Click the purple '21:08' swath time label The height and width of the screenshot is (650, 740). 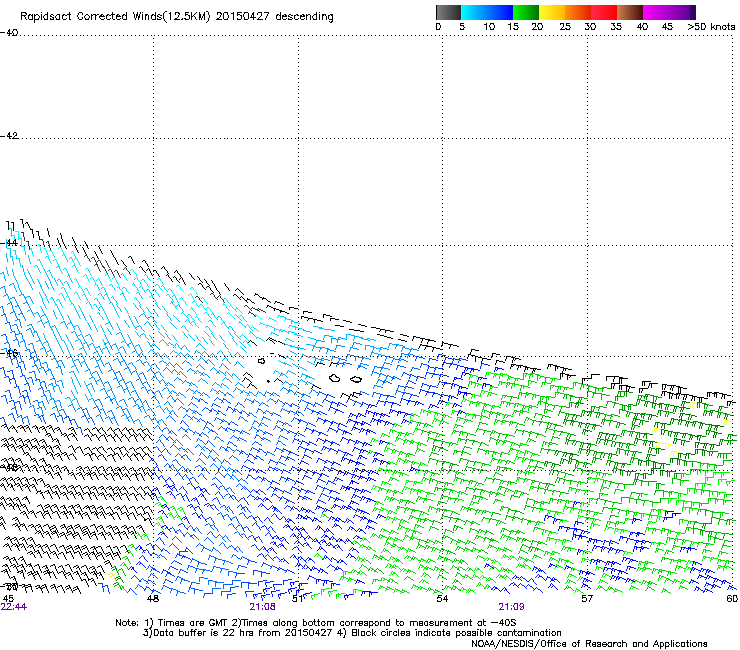pos(262,607)
